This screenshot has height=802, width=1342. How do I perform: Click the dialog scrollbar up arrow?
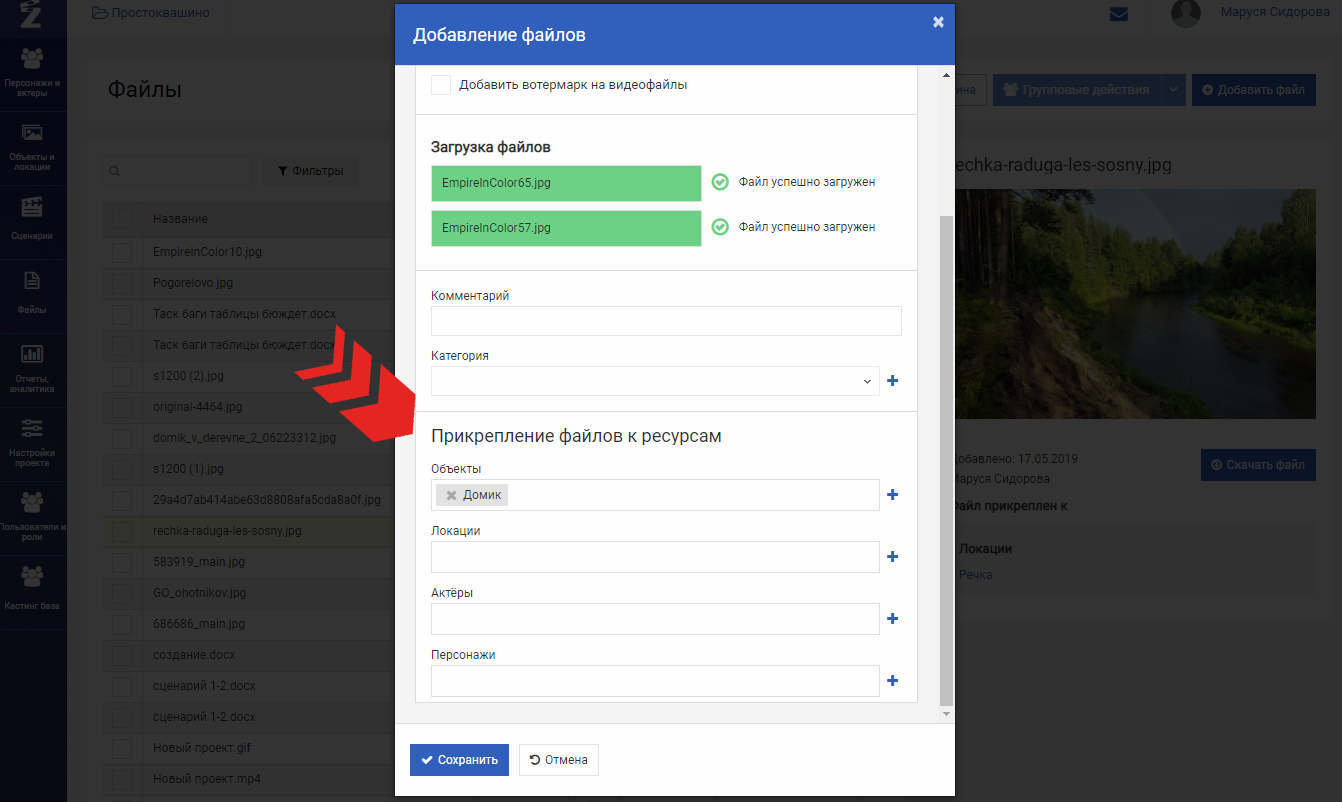(x=946, y=75)
